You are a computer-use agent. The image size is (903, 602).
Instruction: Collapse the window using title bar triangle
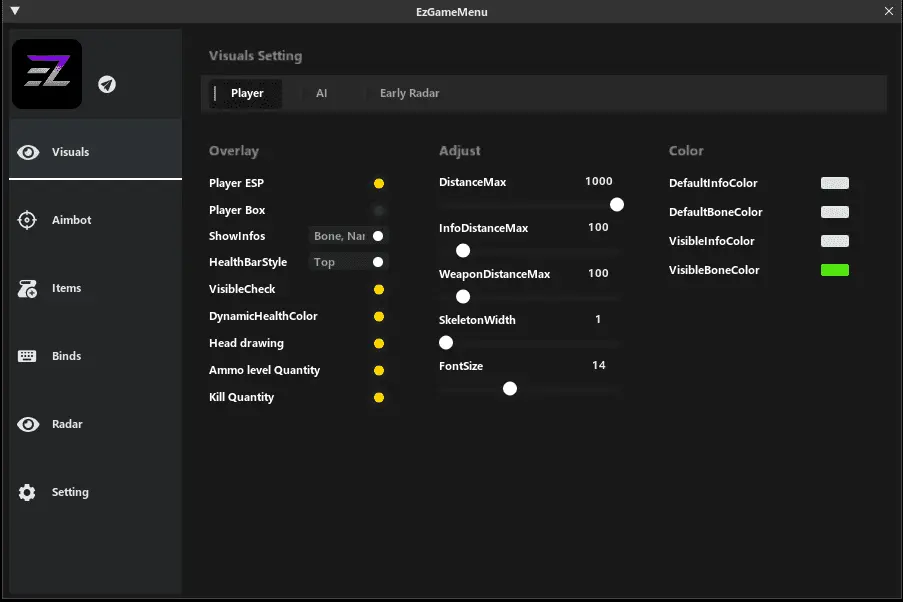[x=14, y=11]
